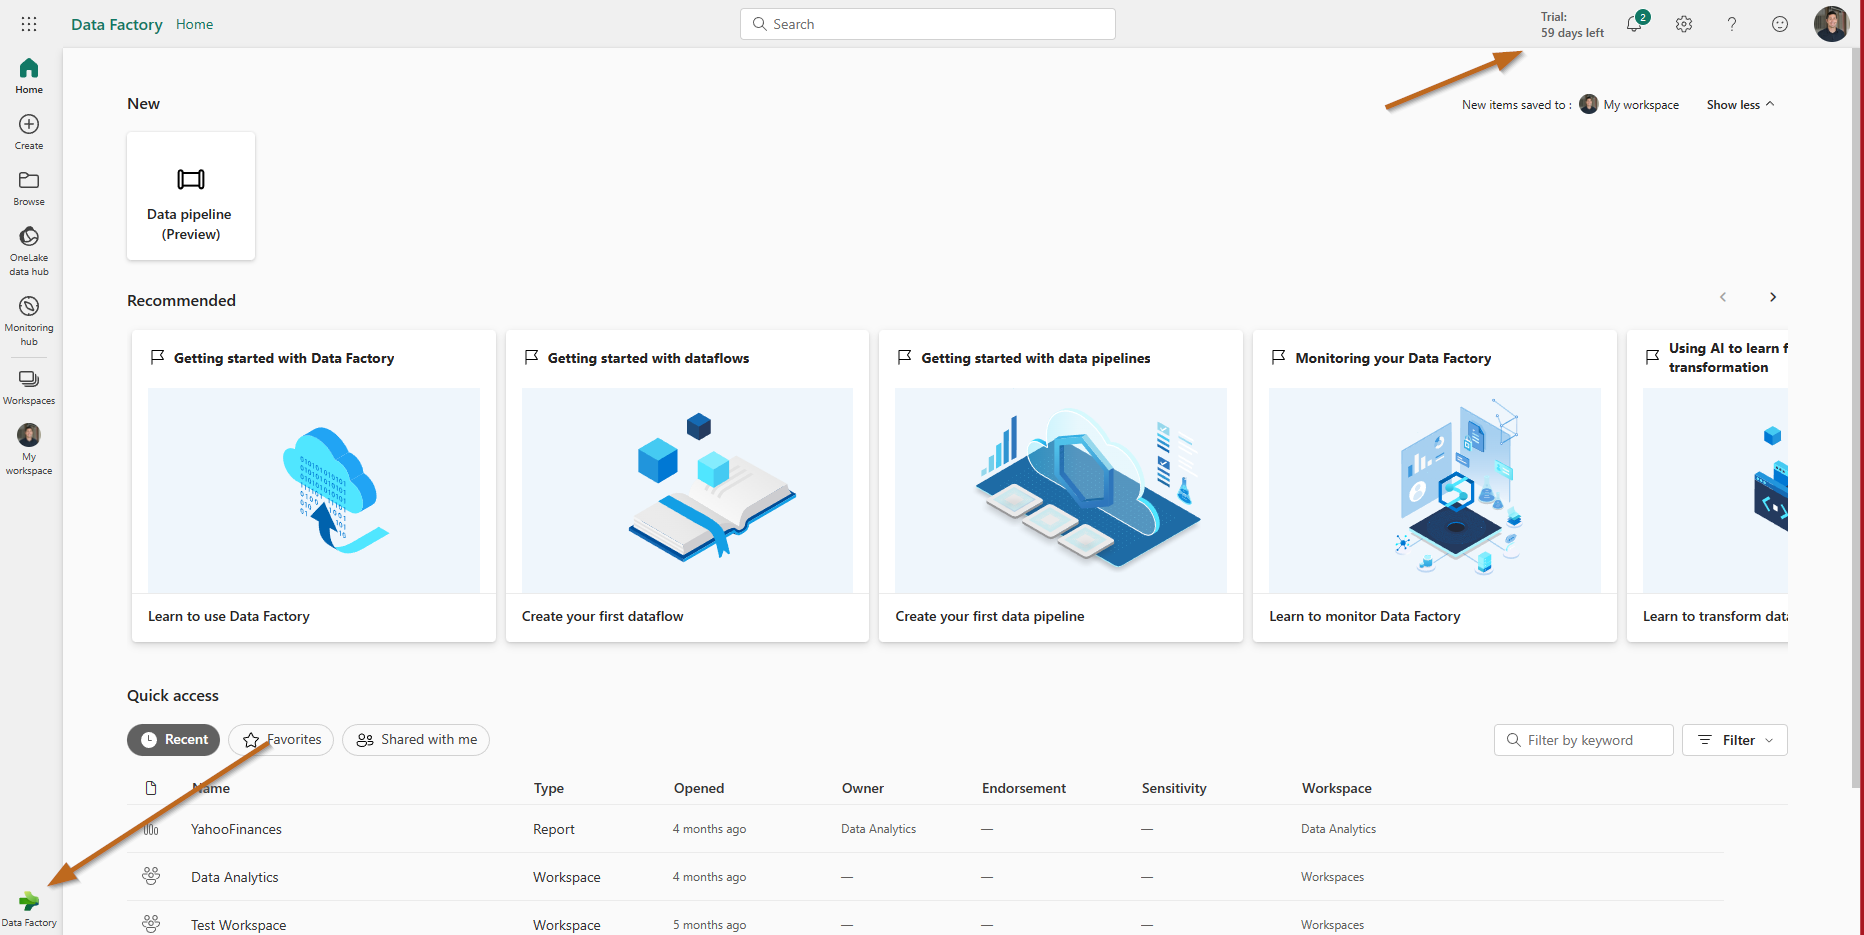
Task: Collapse section with Show less
Action: point(1740,105)
